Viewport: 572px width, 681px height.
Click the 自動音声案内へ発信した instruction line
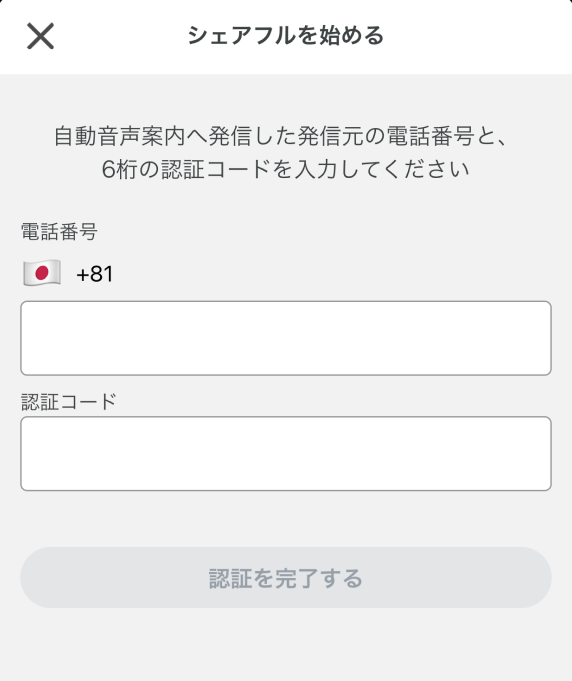[x=281, y=136]
